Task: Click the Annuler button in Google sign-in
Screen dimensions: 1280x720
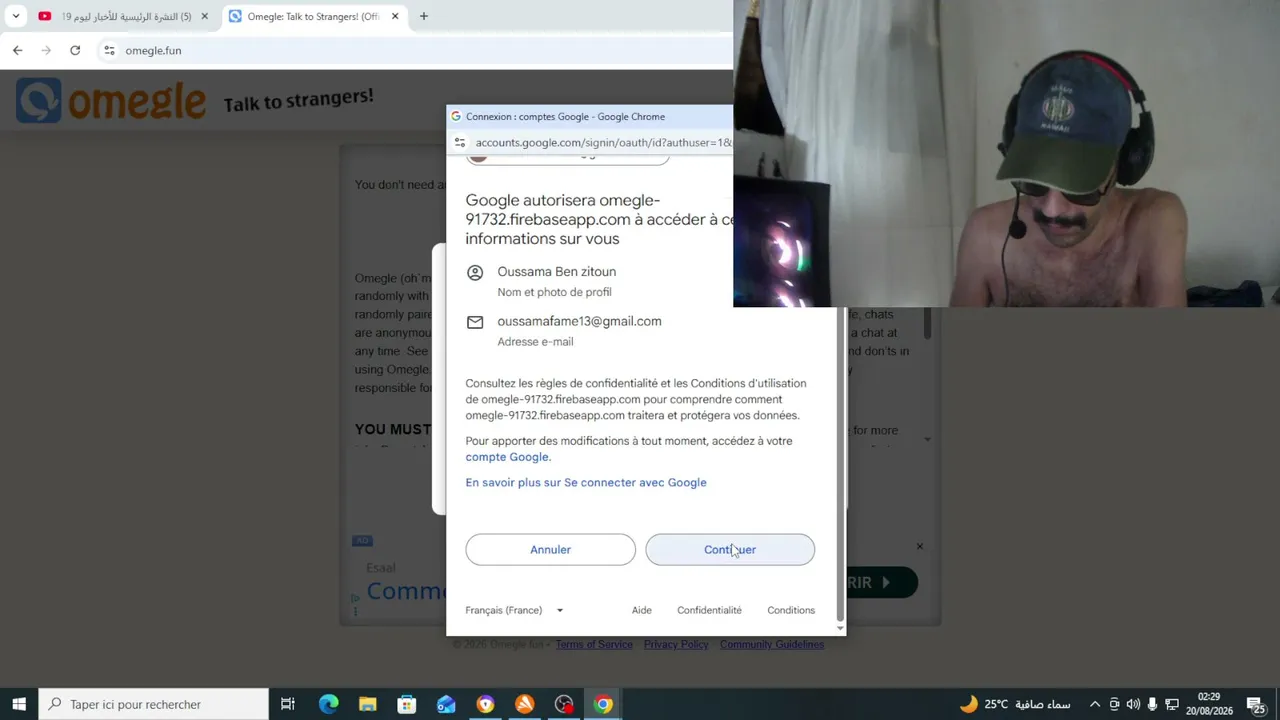Action: [550, 550]
